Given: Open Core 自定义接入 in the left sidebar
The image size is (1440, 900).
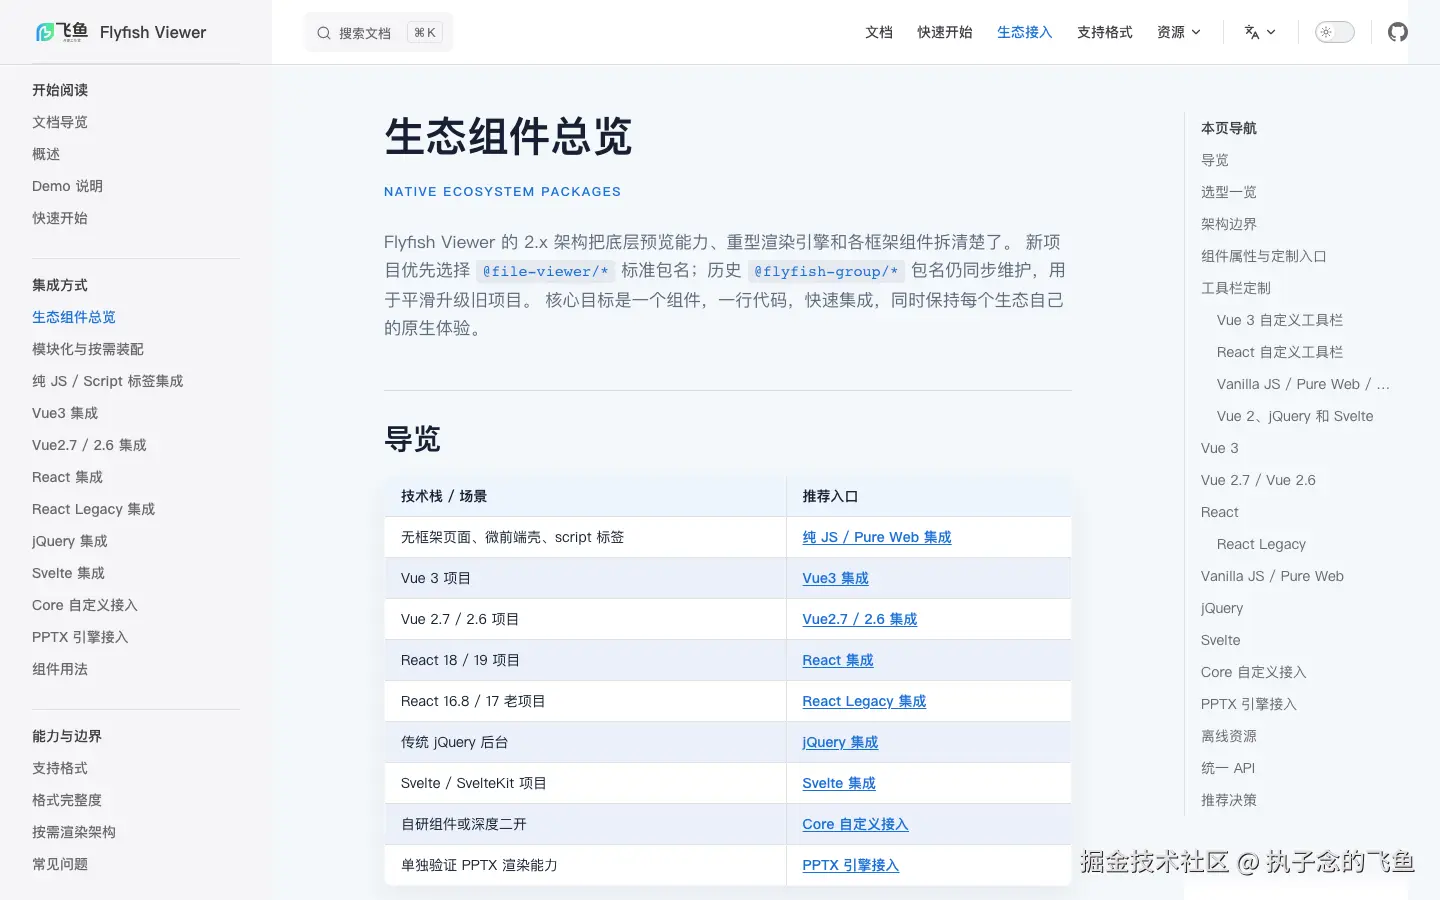Looking at the screenshot, I should point(85,605).
